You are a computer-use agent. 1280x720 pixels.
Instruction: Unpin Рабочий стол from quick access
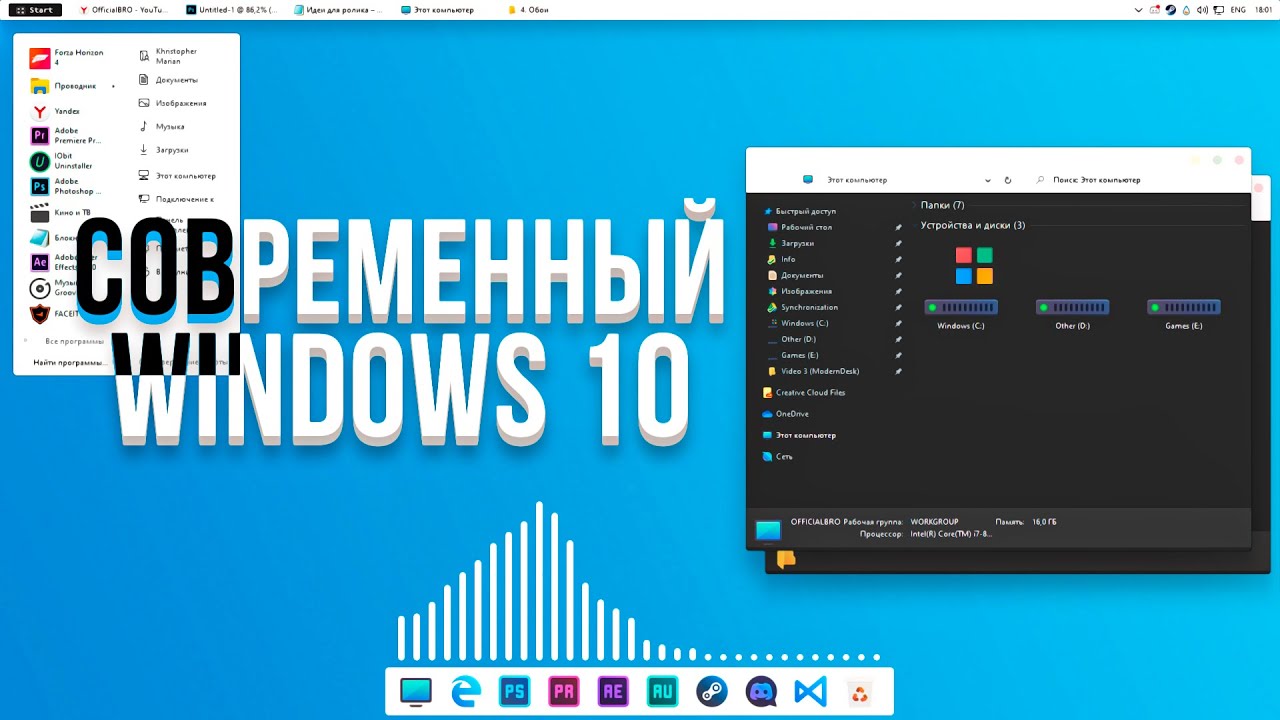898,227
